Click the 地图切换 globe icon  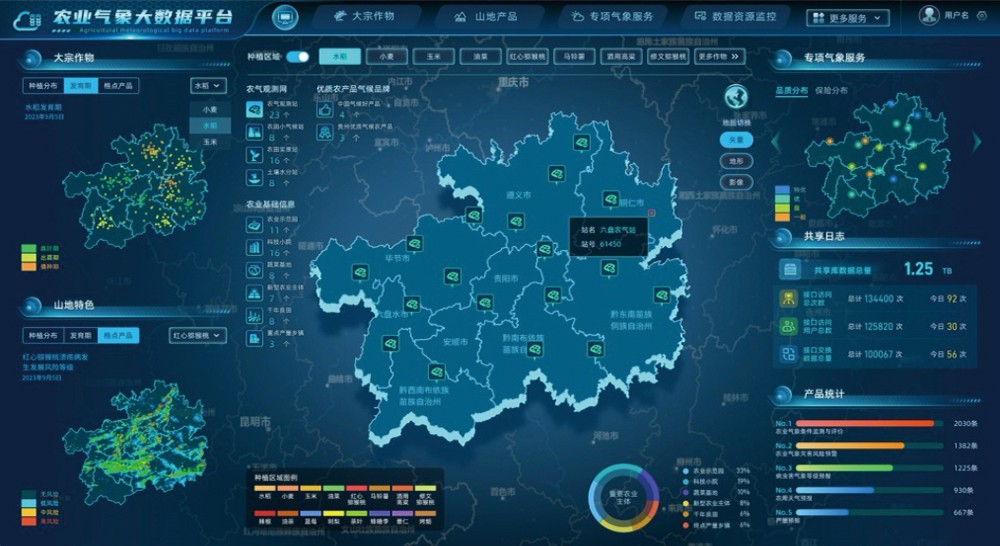[736, 98]
